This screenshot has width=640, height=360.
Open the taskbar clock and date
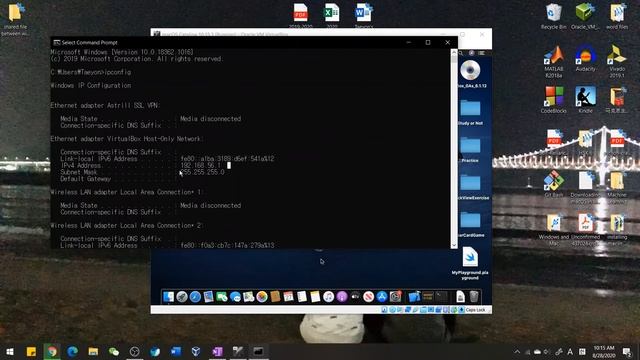pos(604,351)
